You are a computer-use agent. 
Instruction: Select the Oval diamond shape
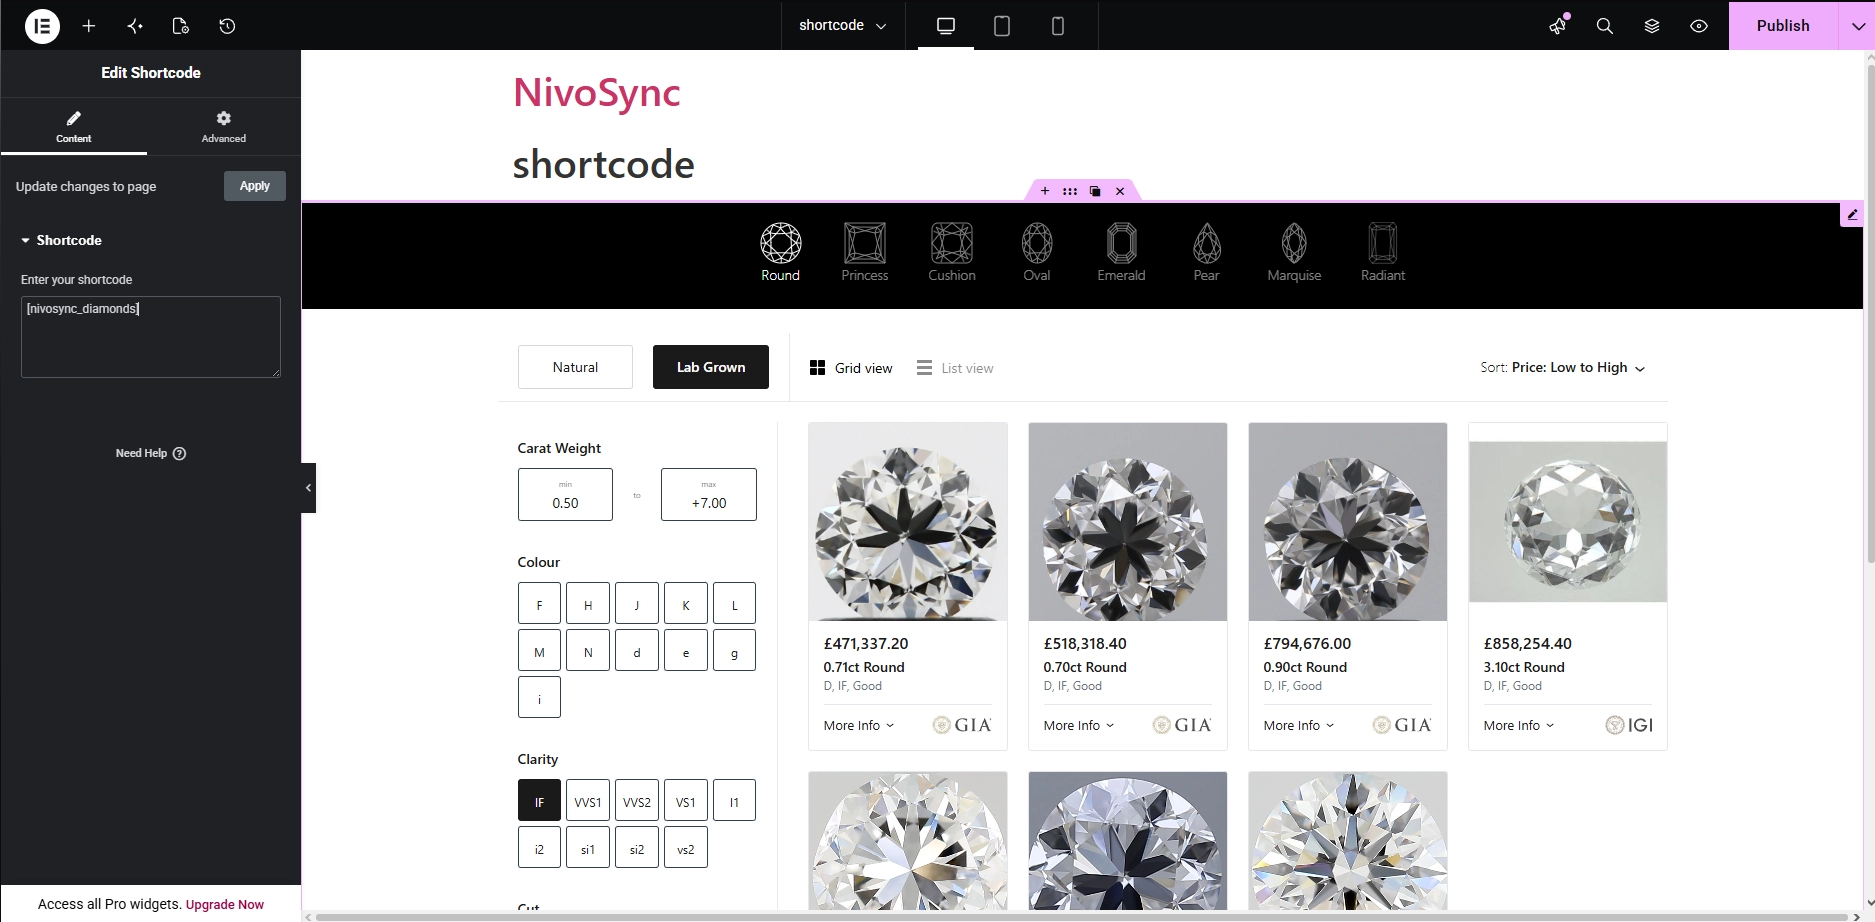1037,252
